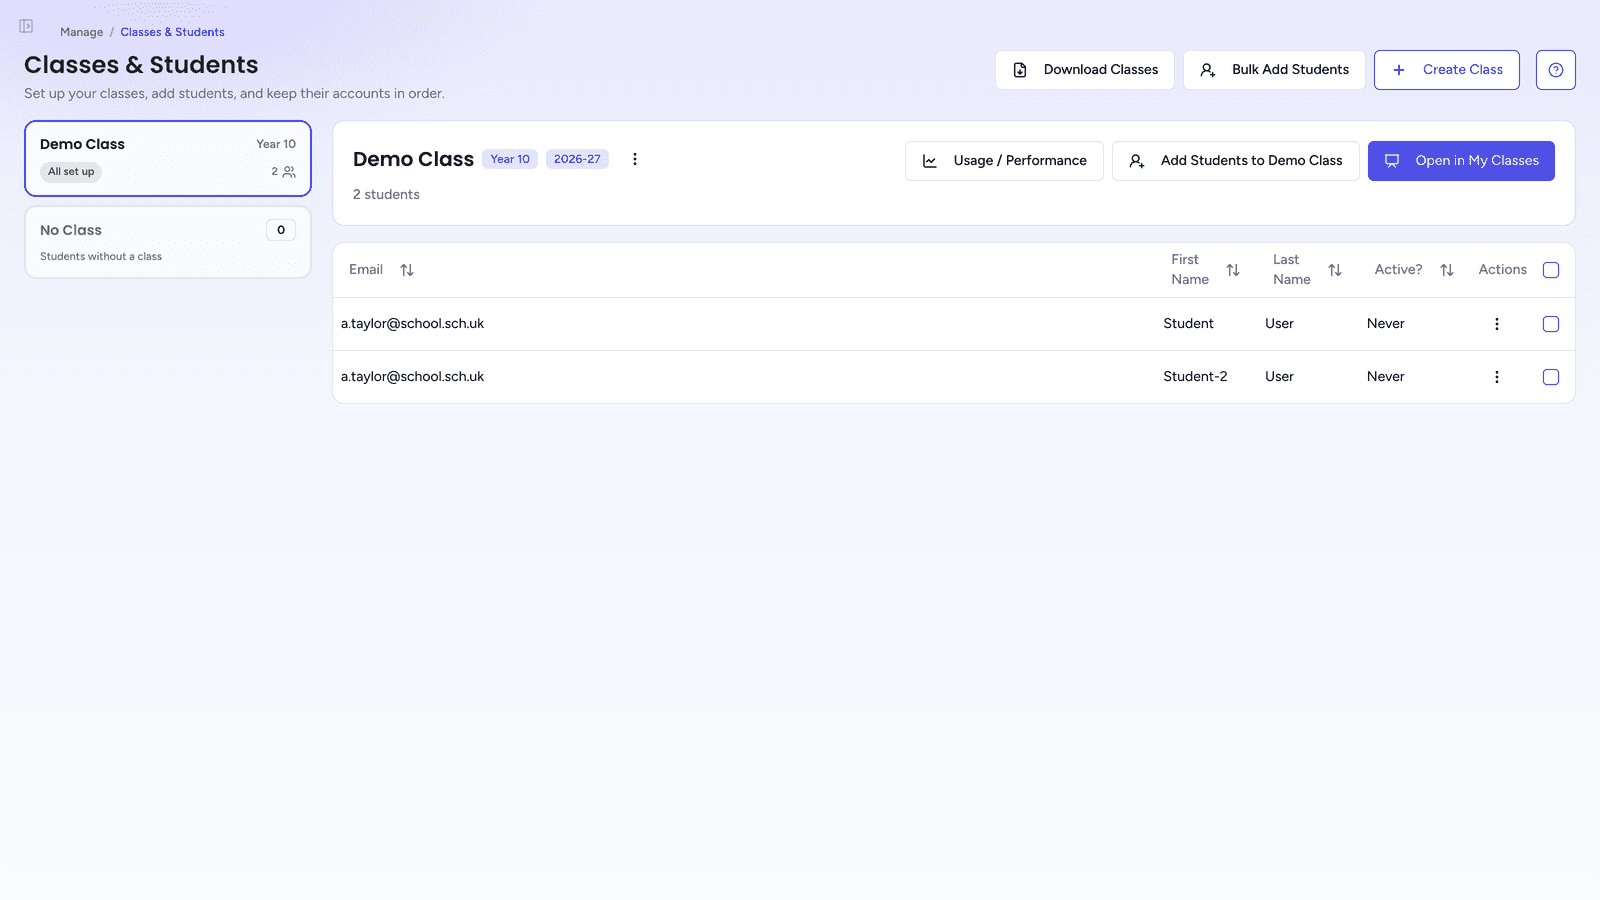This screenshot has width=1600, height=900.
Task: Click the students count icon on Demo Class card
Action: (289, 172)
